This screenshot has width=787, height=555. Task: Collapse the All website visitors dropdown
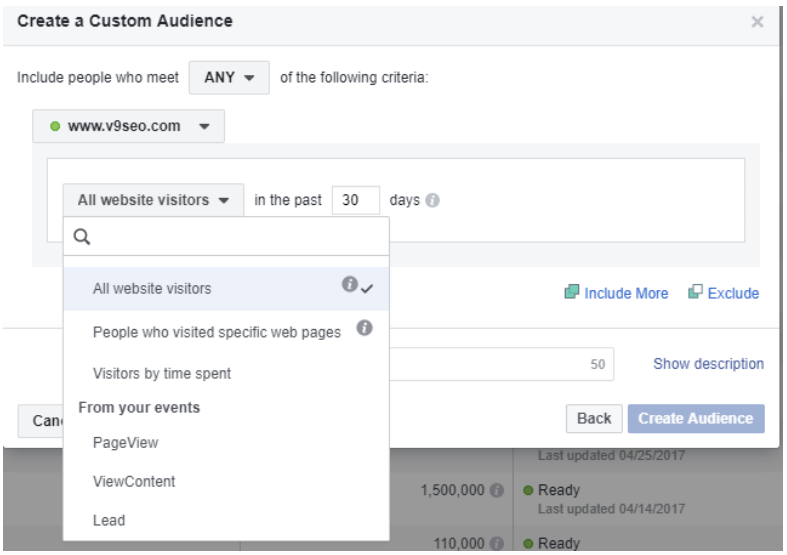[153, 200]
